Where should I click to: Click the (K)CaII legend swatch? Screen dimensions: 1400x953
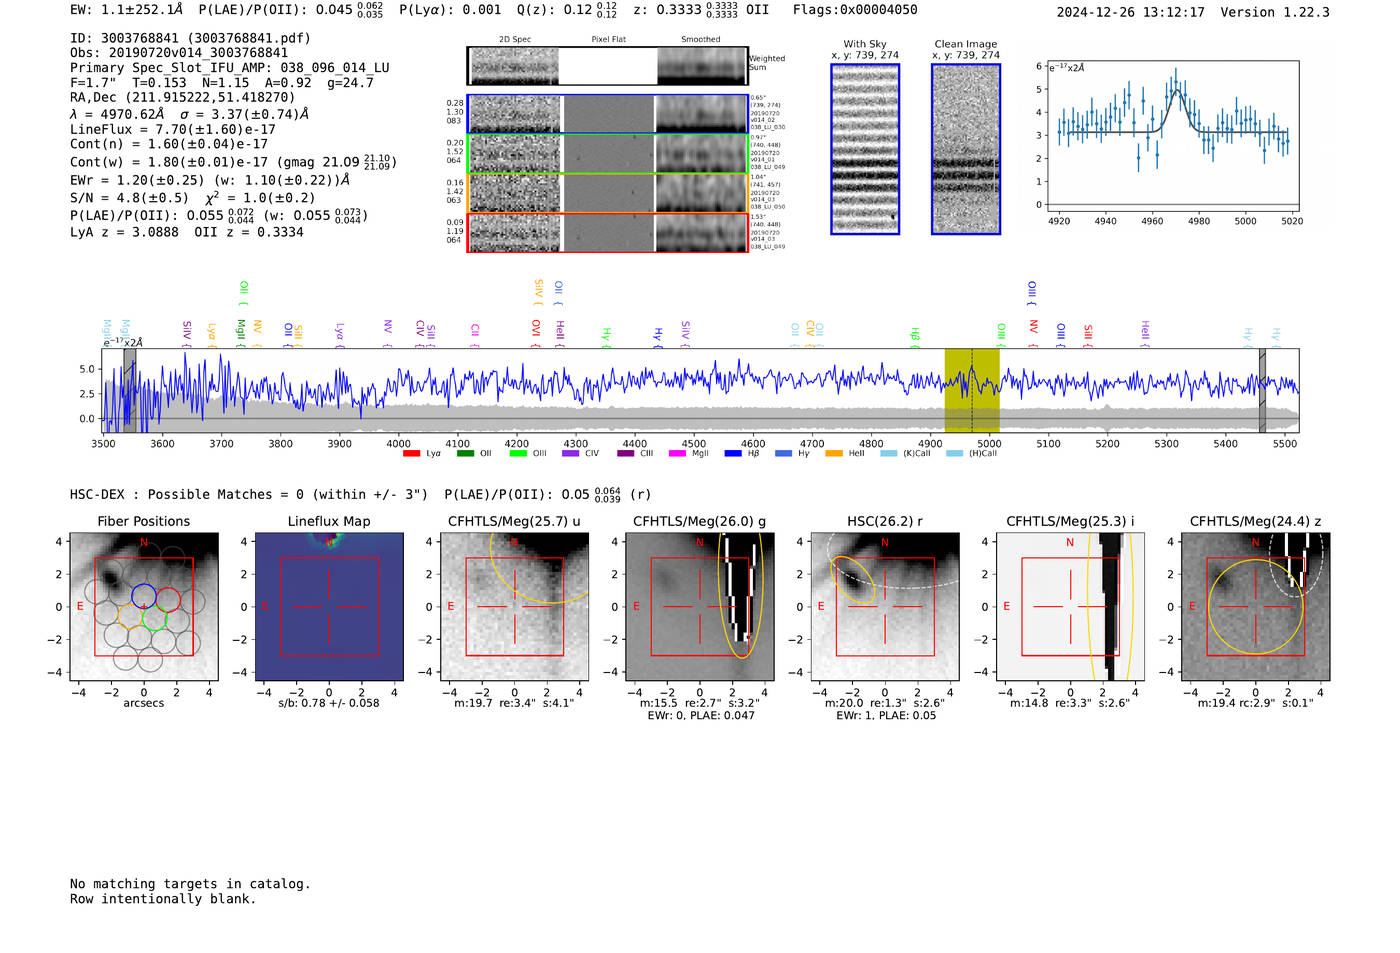[x=888, y=454]
